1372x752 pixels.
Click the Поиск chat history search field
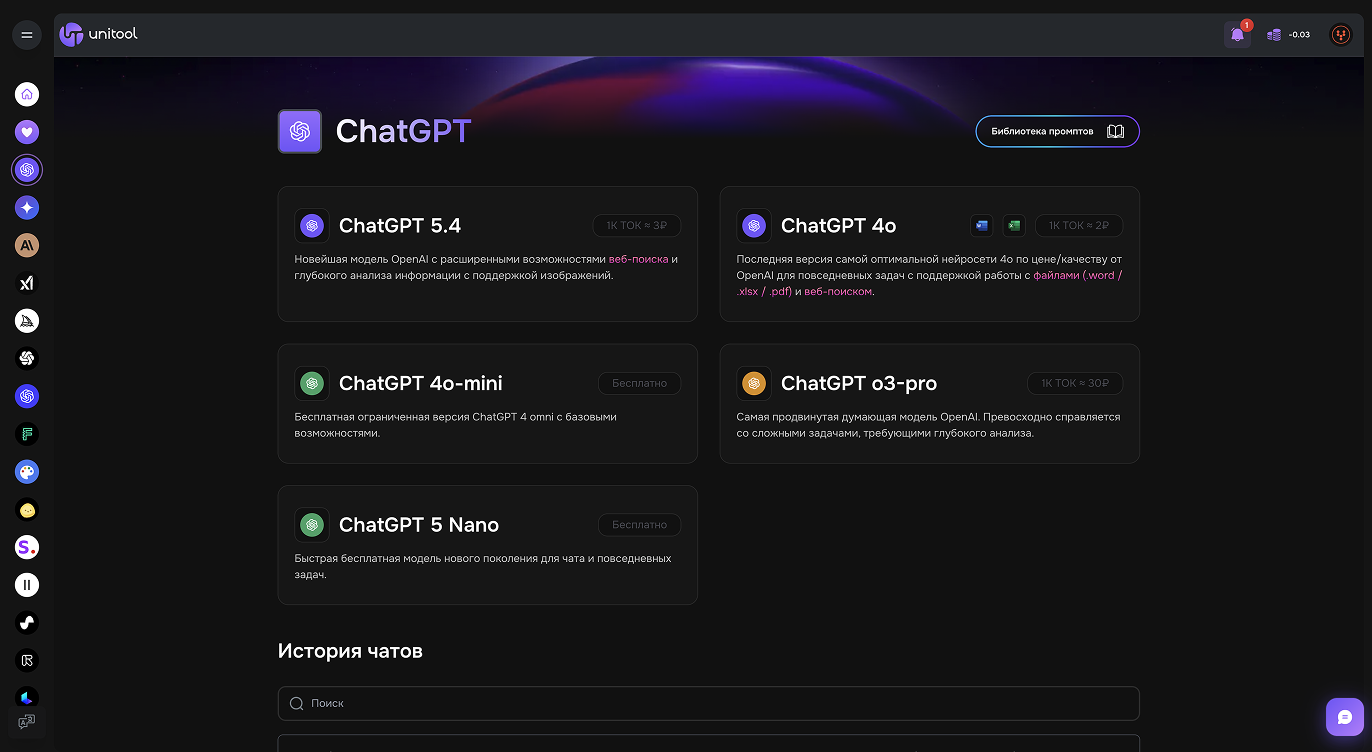tap(708, 703)
